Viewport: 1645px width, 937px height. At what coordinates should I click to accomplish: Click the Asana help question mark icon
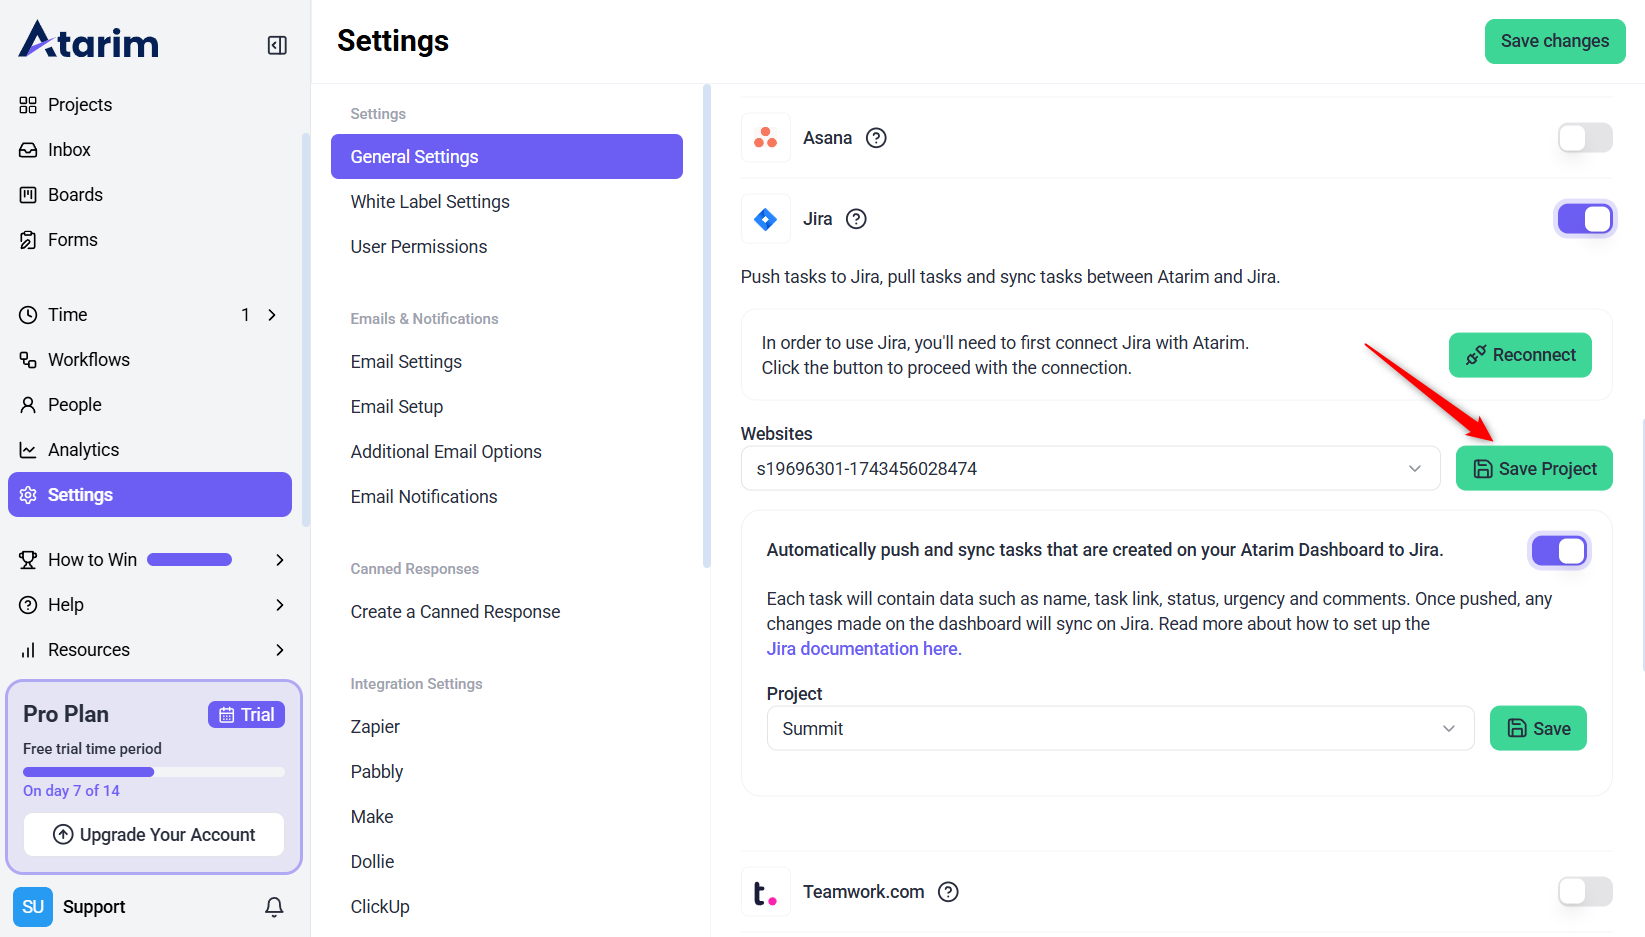pyautogui.click(x=876, y=138)
